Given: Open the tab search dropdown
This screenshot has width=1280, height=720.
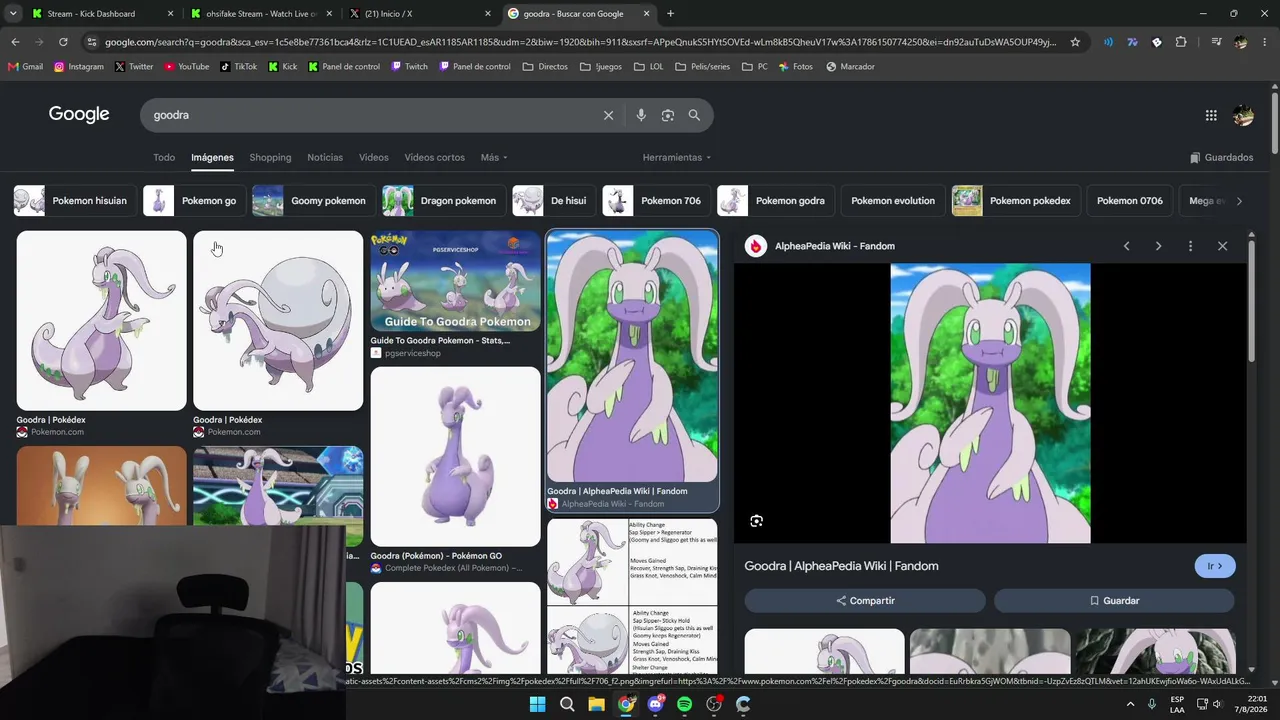Looking at the screenshot, I should pyautogui.click(x=13, y=14).
